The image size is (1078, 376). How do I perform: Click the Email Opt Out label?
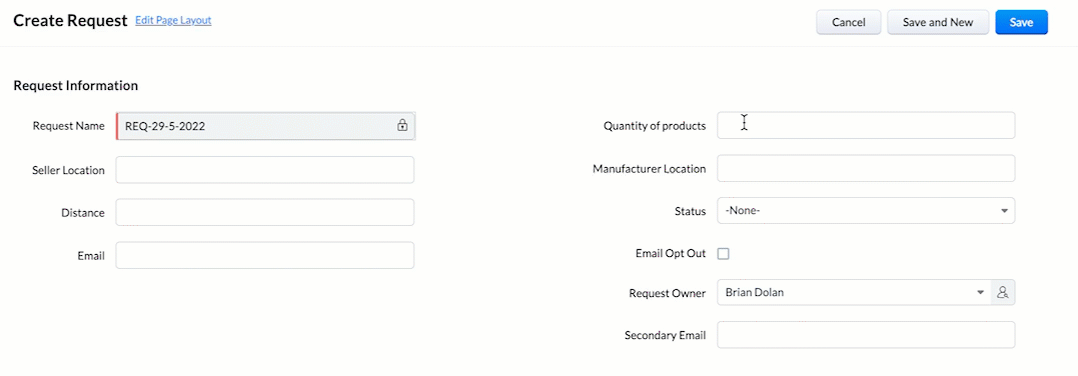(670, 254)
